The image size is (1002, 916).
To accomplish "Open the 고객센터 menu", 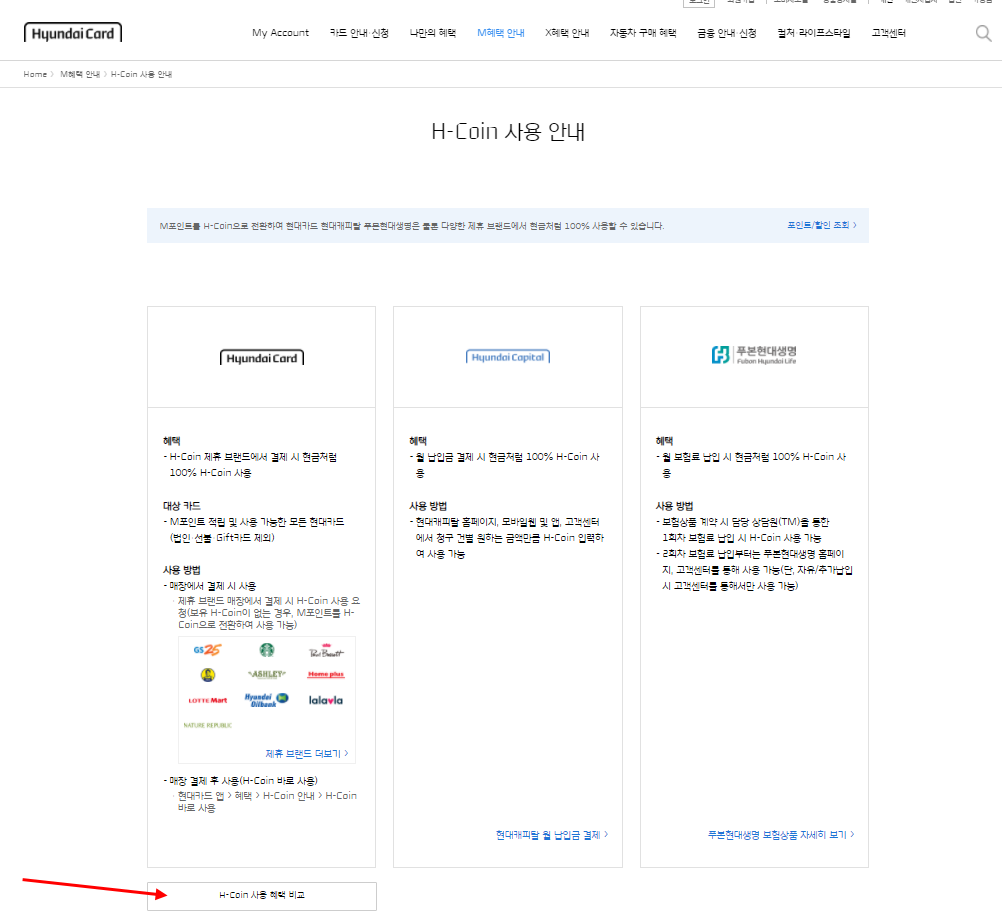I will coord(889,33).
